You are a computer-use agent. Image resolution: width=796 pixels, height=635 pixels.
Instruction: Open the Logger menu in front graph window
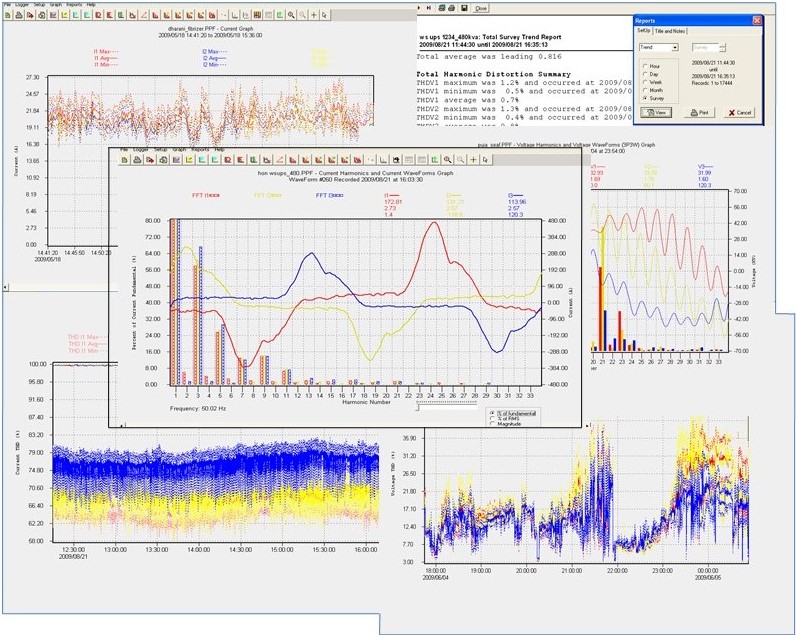(x=141, y=150)
